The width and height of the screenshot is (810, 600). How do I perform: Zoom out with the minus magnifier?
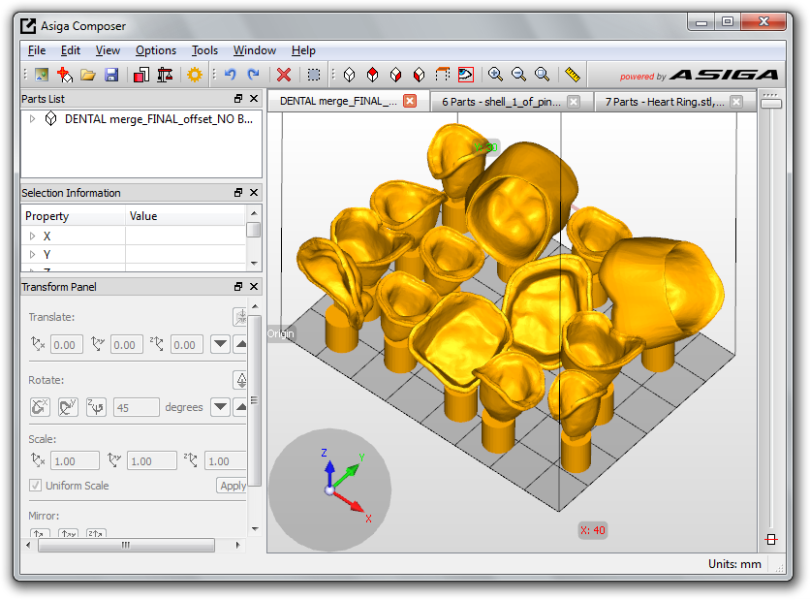tap(519, 75)
